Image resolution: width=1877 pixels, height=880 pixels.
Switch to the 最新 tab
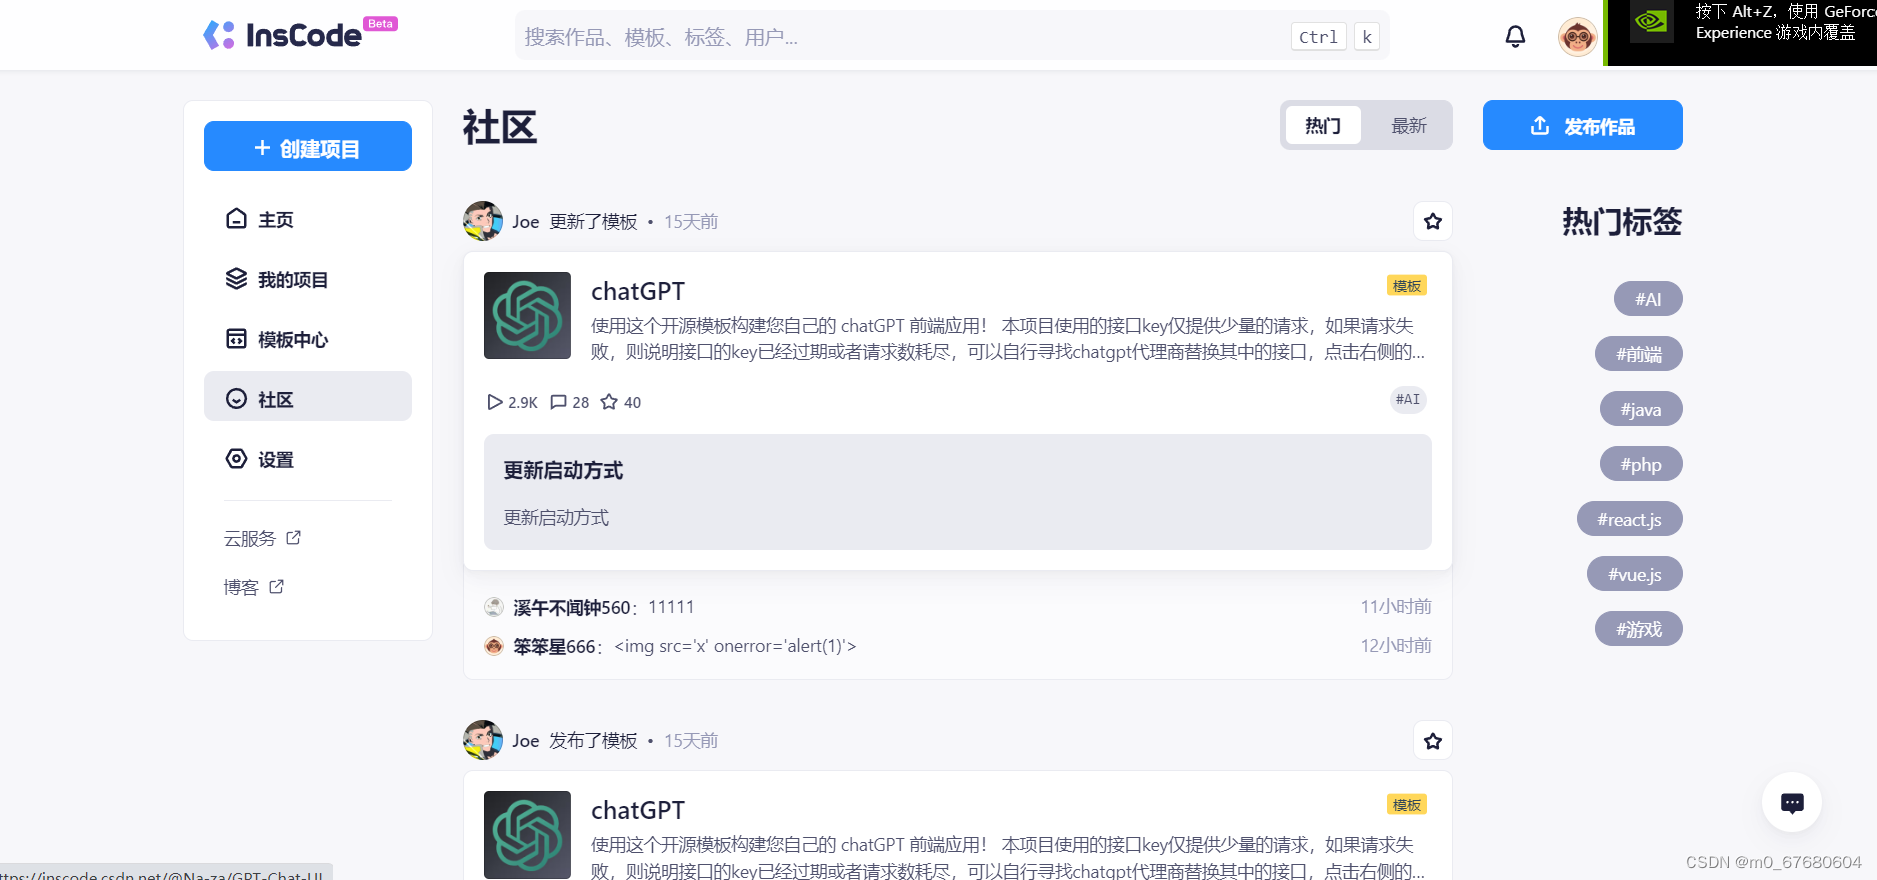1408,125
